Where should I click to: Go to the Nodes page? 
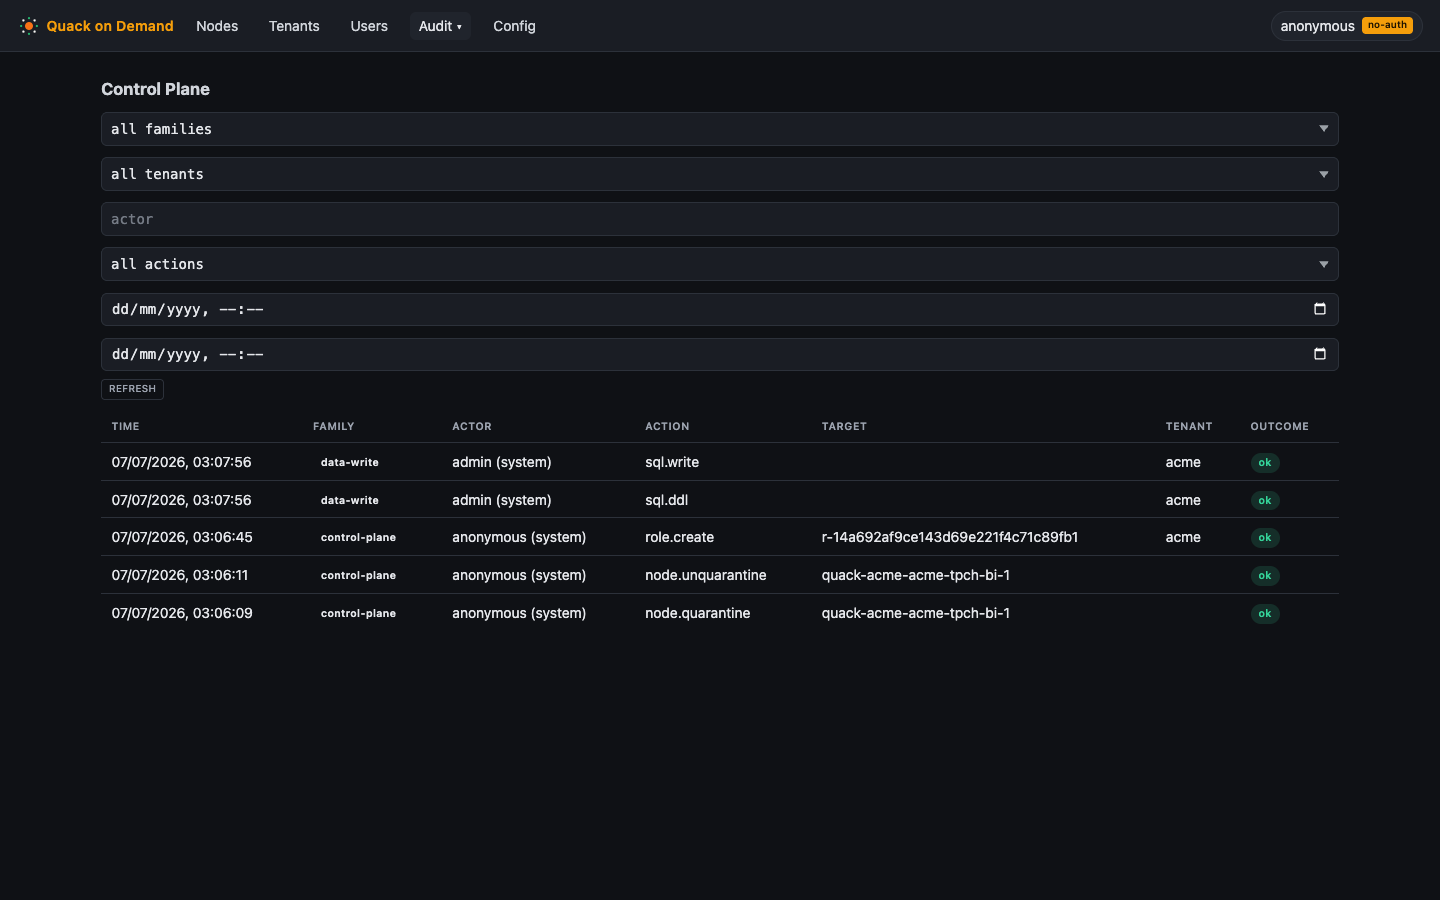[217, 26]
